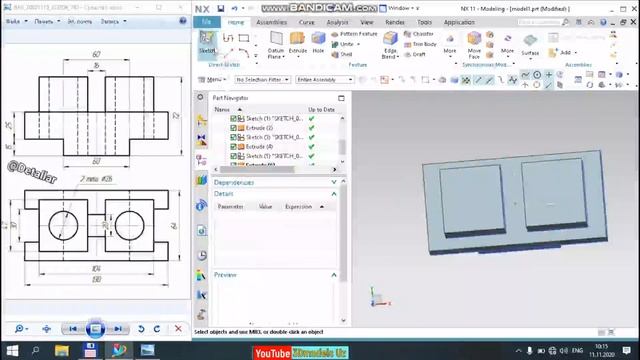Select the Draft tool
The height and width of the screenshot is (360, 640).
click(x=415, y=54)
